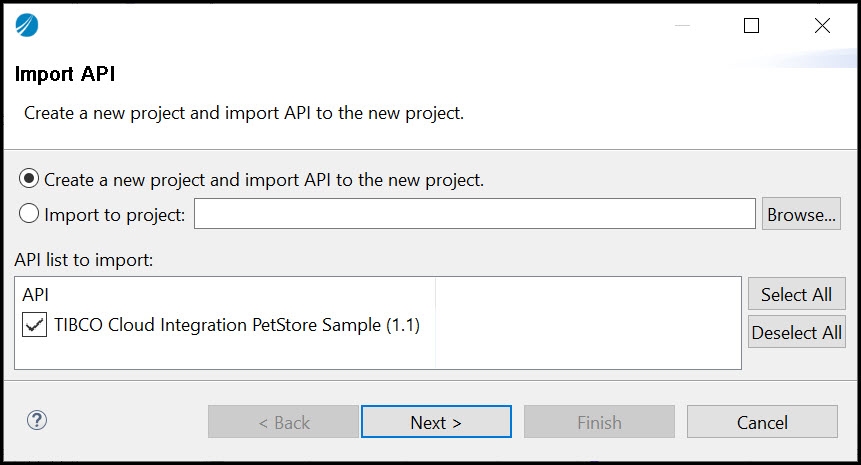The width and height of the screenshot is (861, 465).
Task: Go back with the '< Back' button
Action: pos(283,422)
